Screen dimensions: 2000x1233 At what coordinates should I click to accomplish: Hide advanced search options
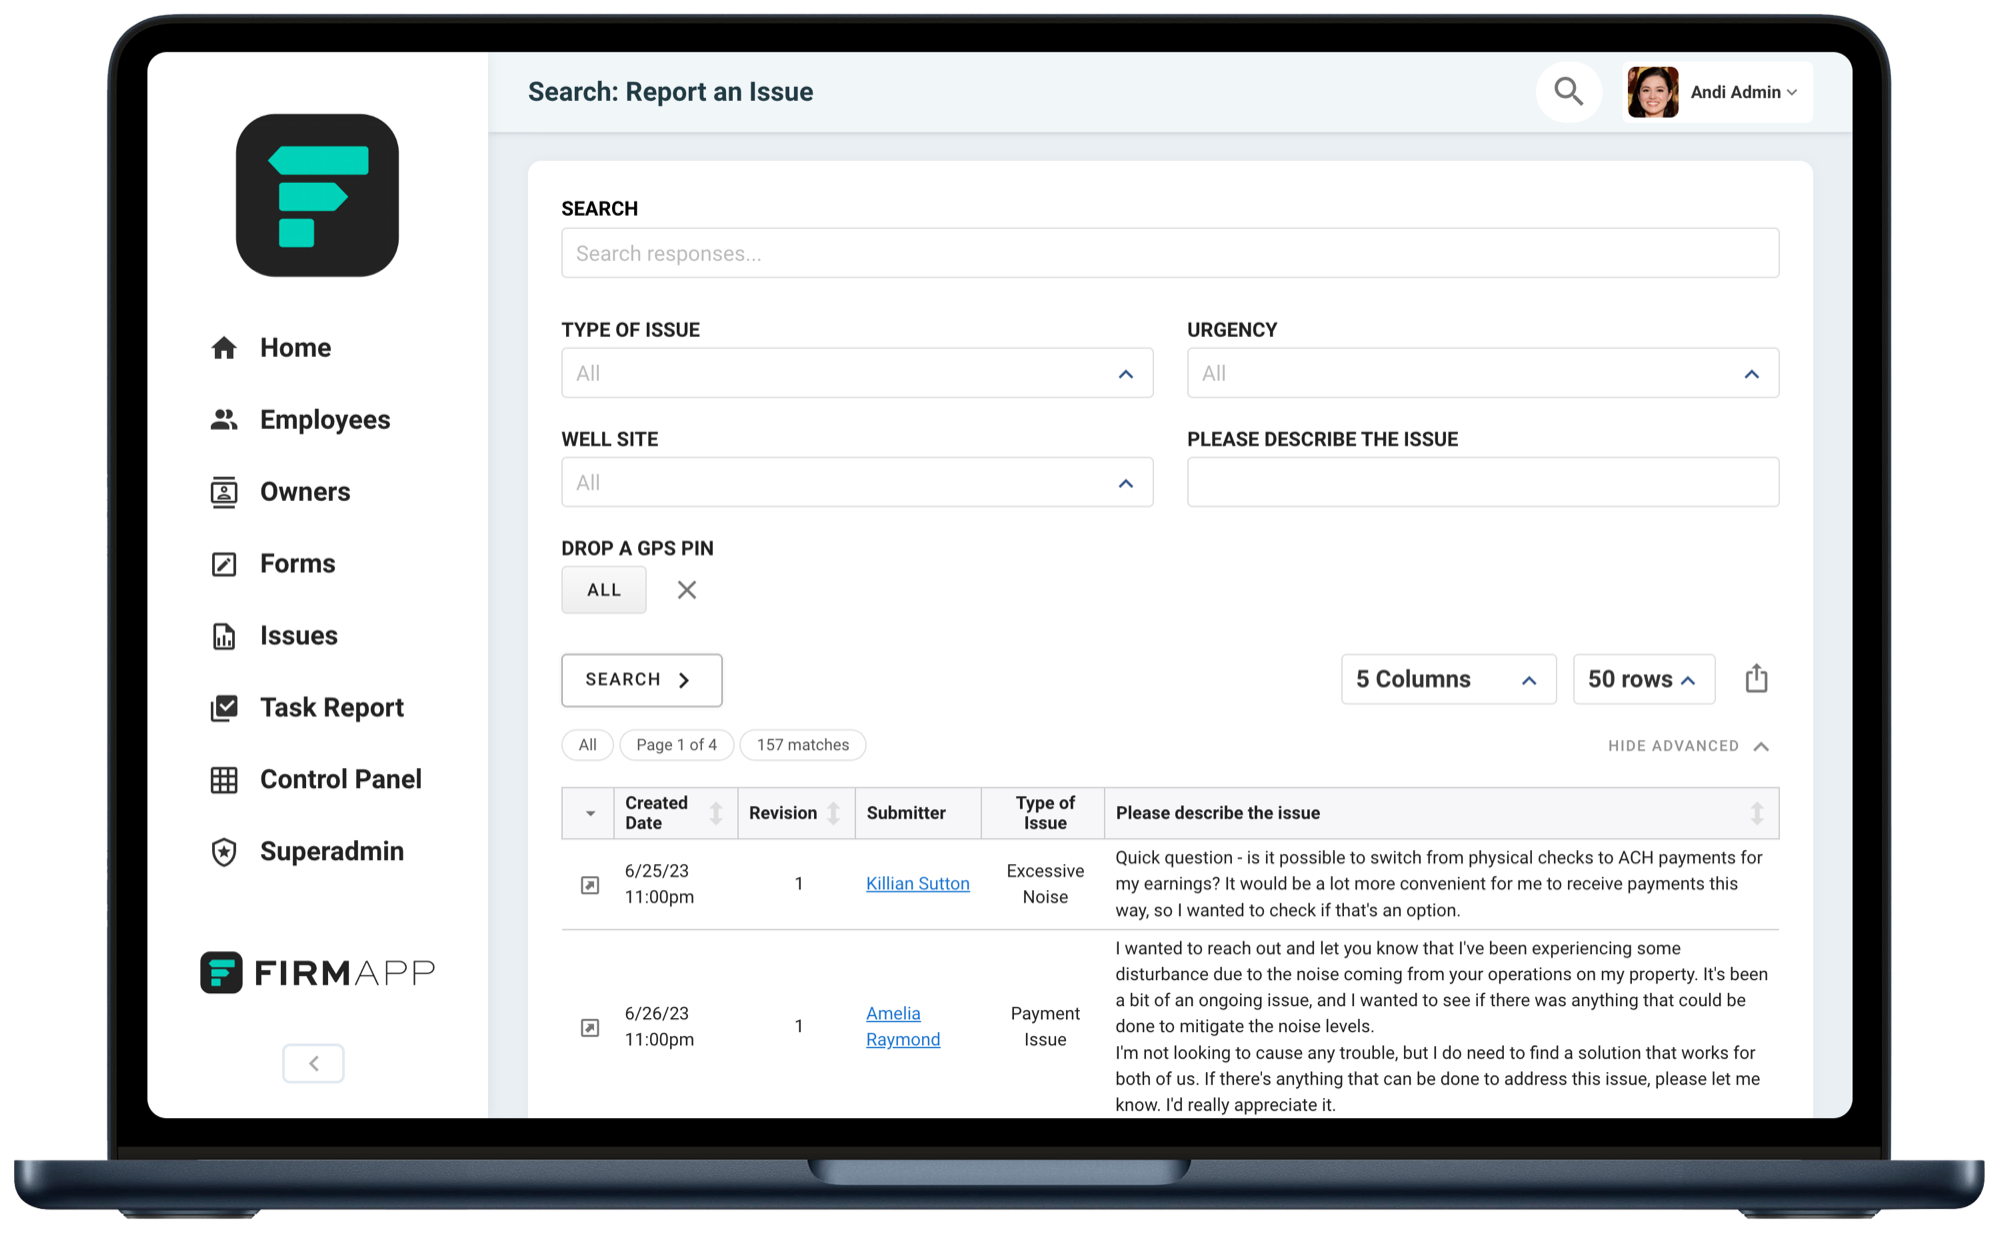[1688, 746]
